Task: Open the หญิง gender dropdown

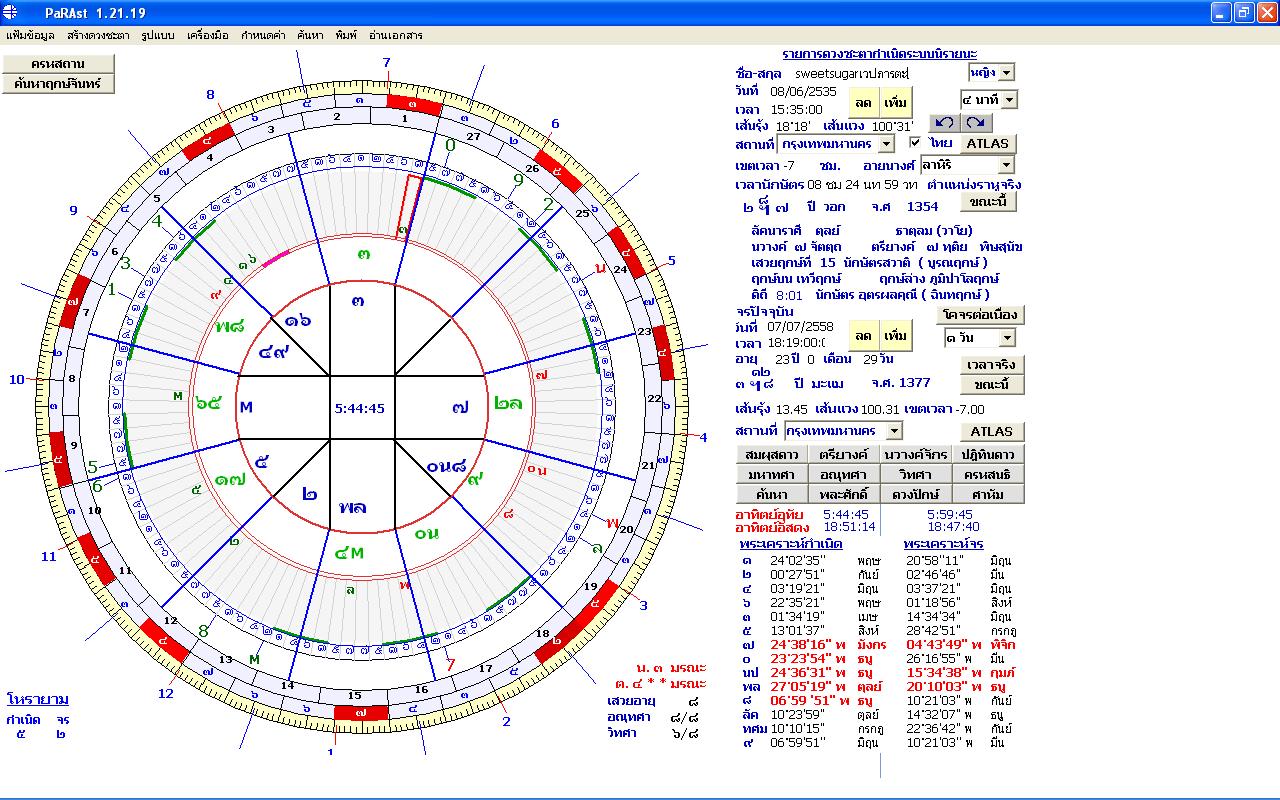Action: point(1006,72)
